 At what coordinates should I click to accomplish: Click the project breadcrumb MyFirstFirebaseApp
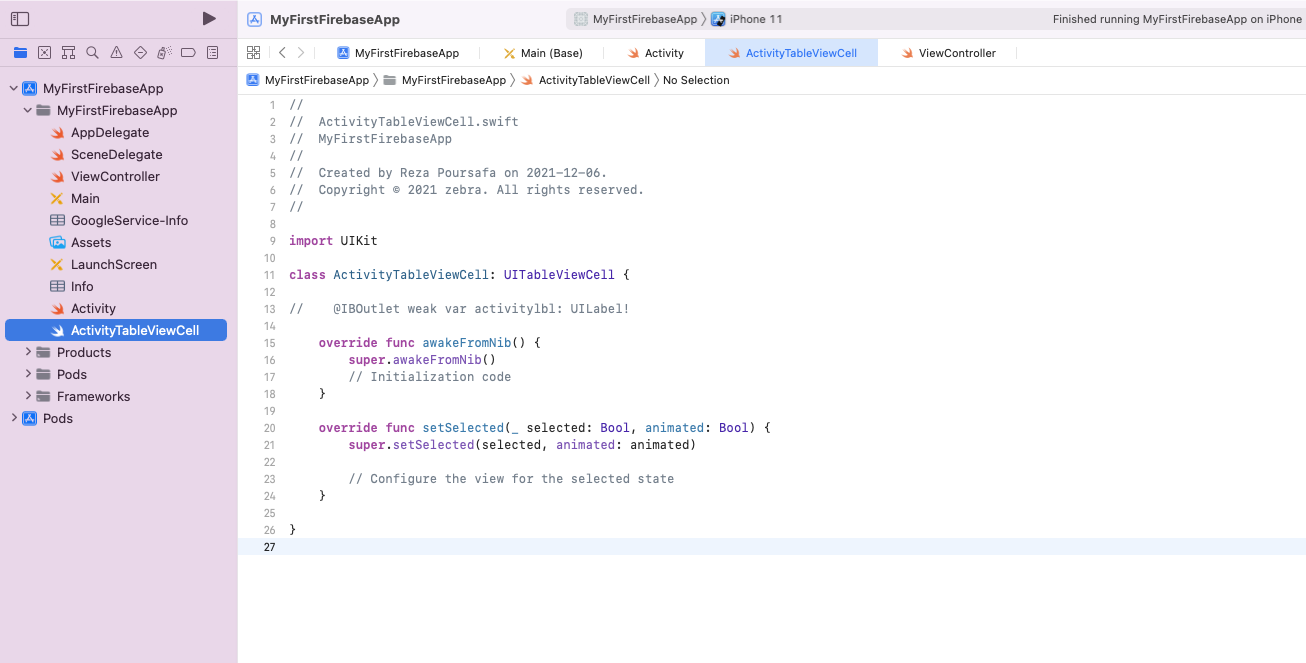[x=308, y=80]
